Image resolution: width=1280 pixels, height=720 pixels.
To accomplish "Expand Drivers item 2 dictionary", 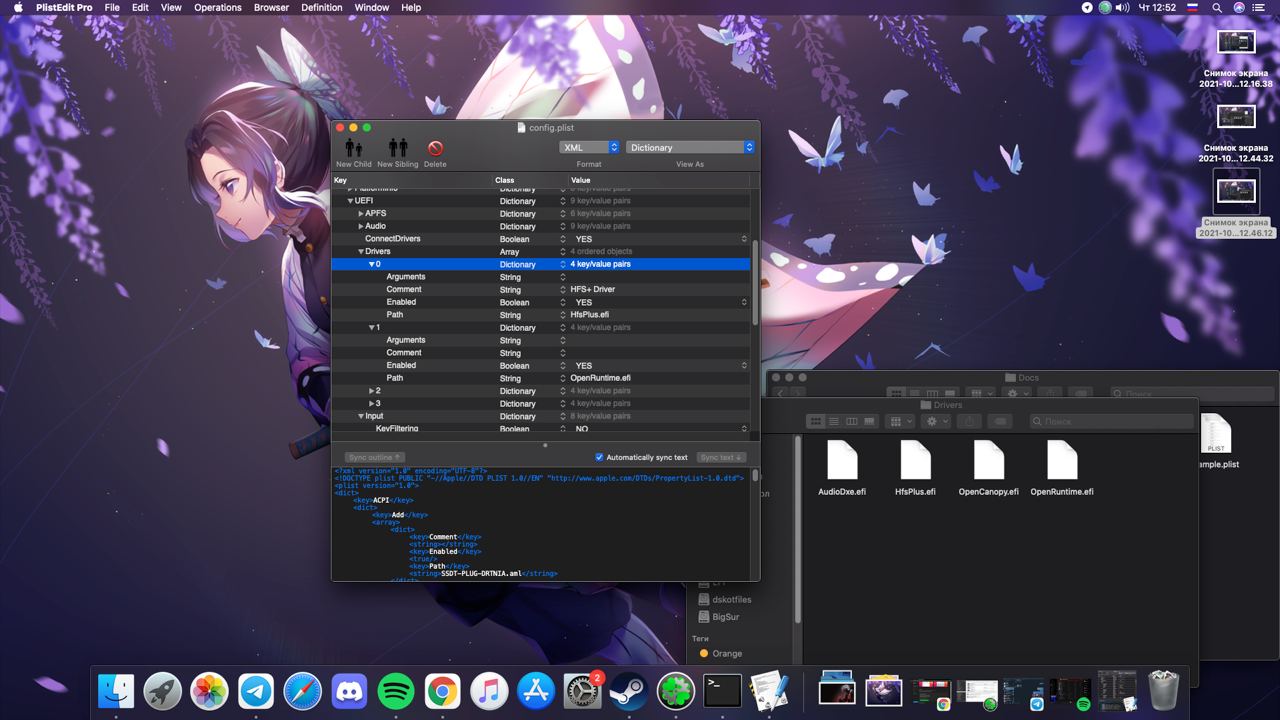I will (371, 391).
